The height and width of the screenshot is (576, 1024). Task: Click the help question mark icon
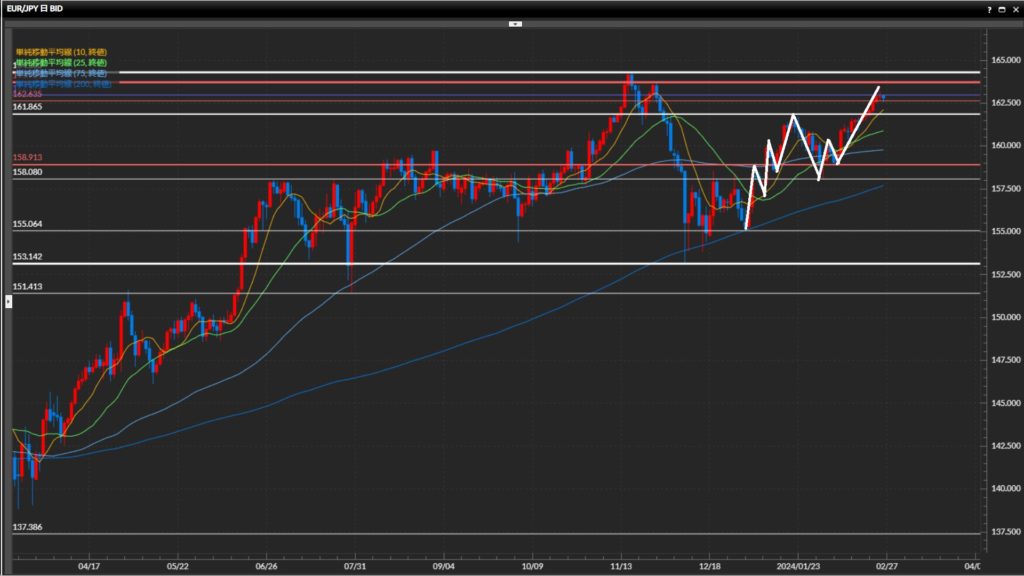(x=989, y=7)
